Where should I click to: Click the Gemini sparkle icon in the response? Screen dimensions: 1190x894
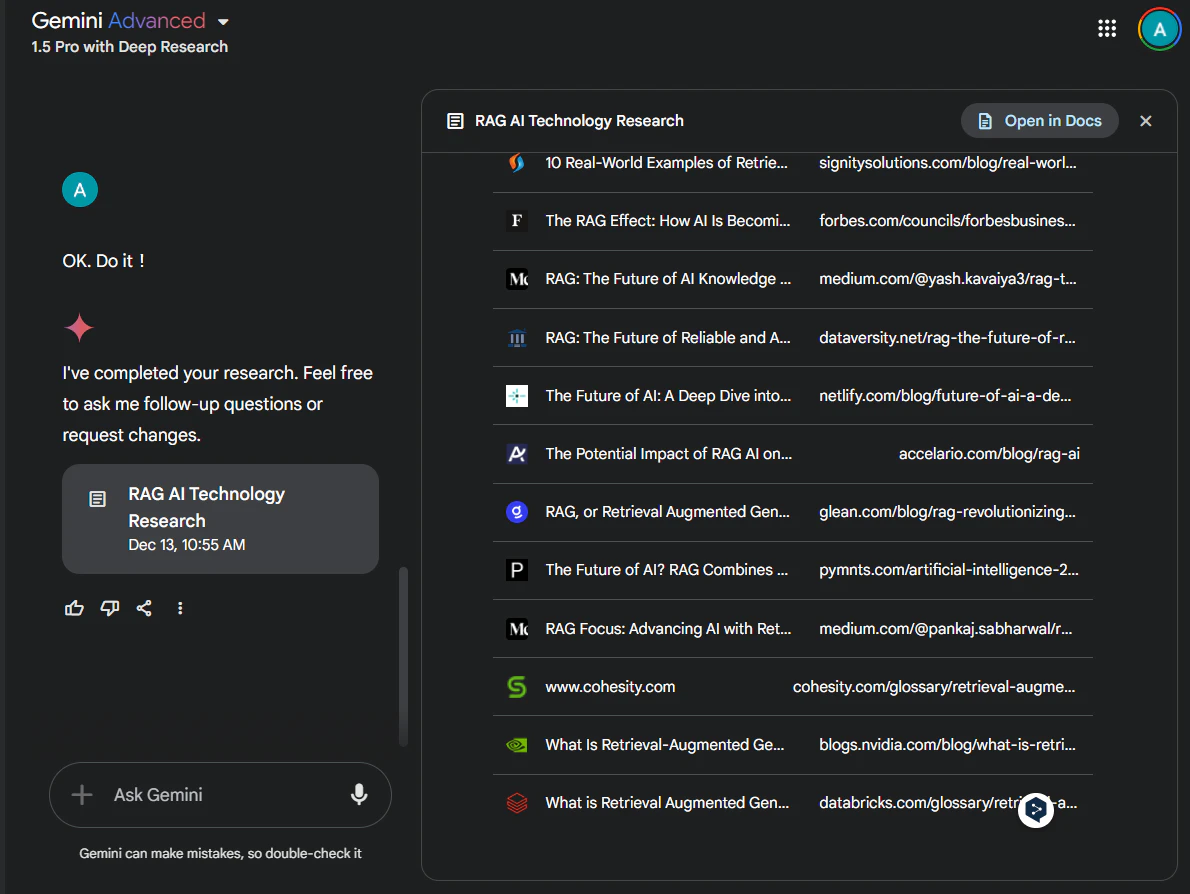pyautogui.click(x=79, y=328)
